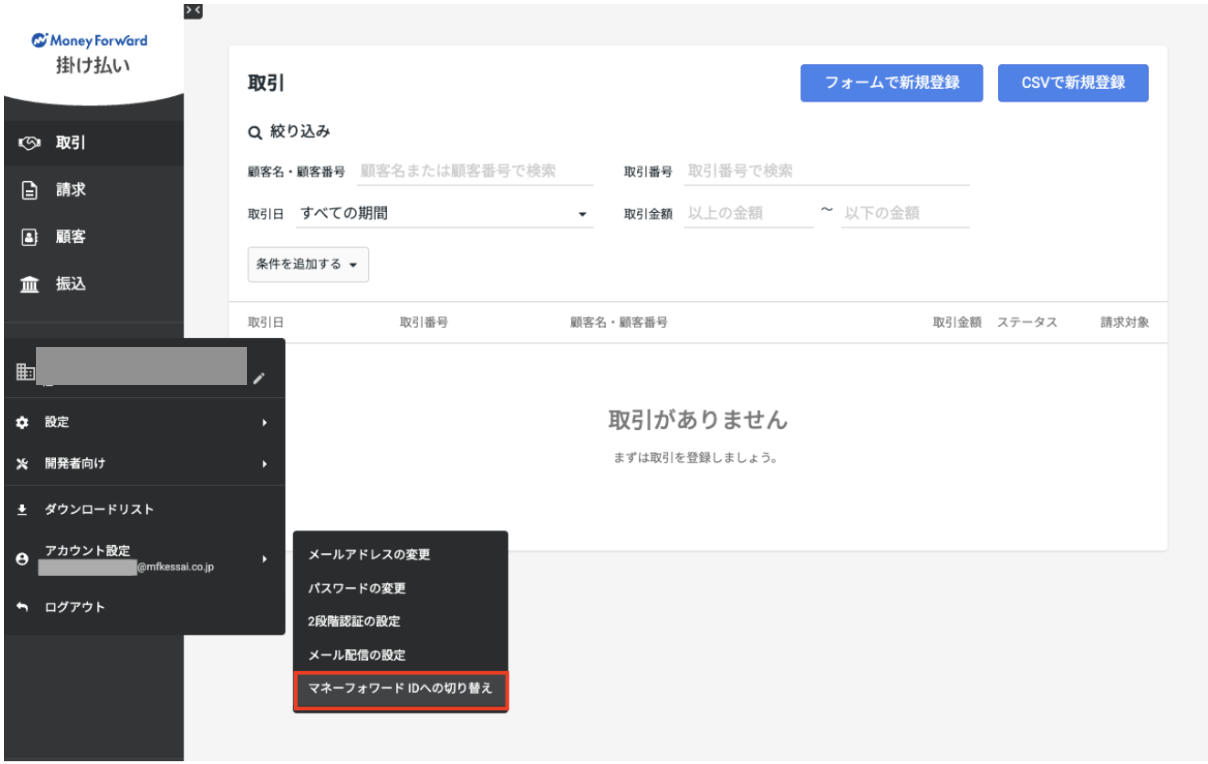The width and height of the screenshot is (1208, 764).
Task: Click the 取引番号 column header
Action: (423, 323)
